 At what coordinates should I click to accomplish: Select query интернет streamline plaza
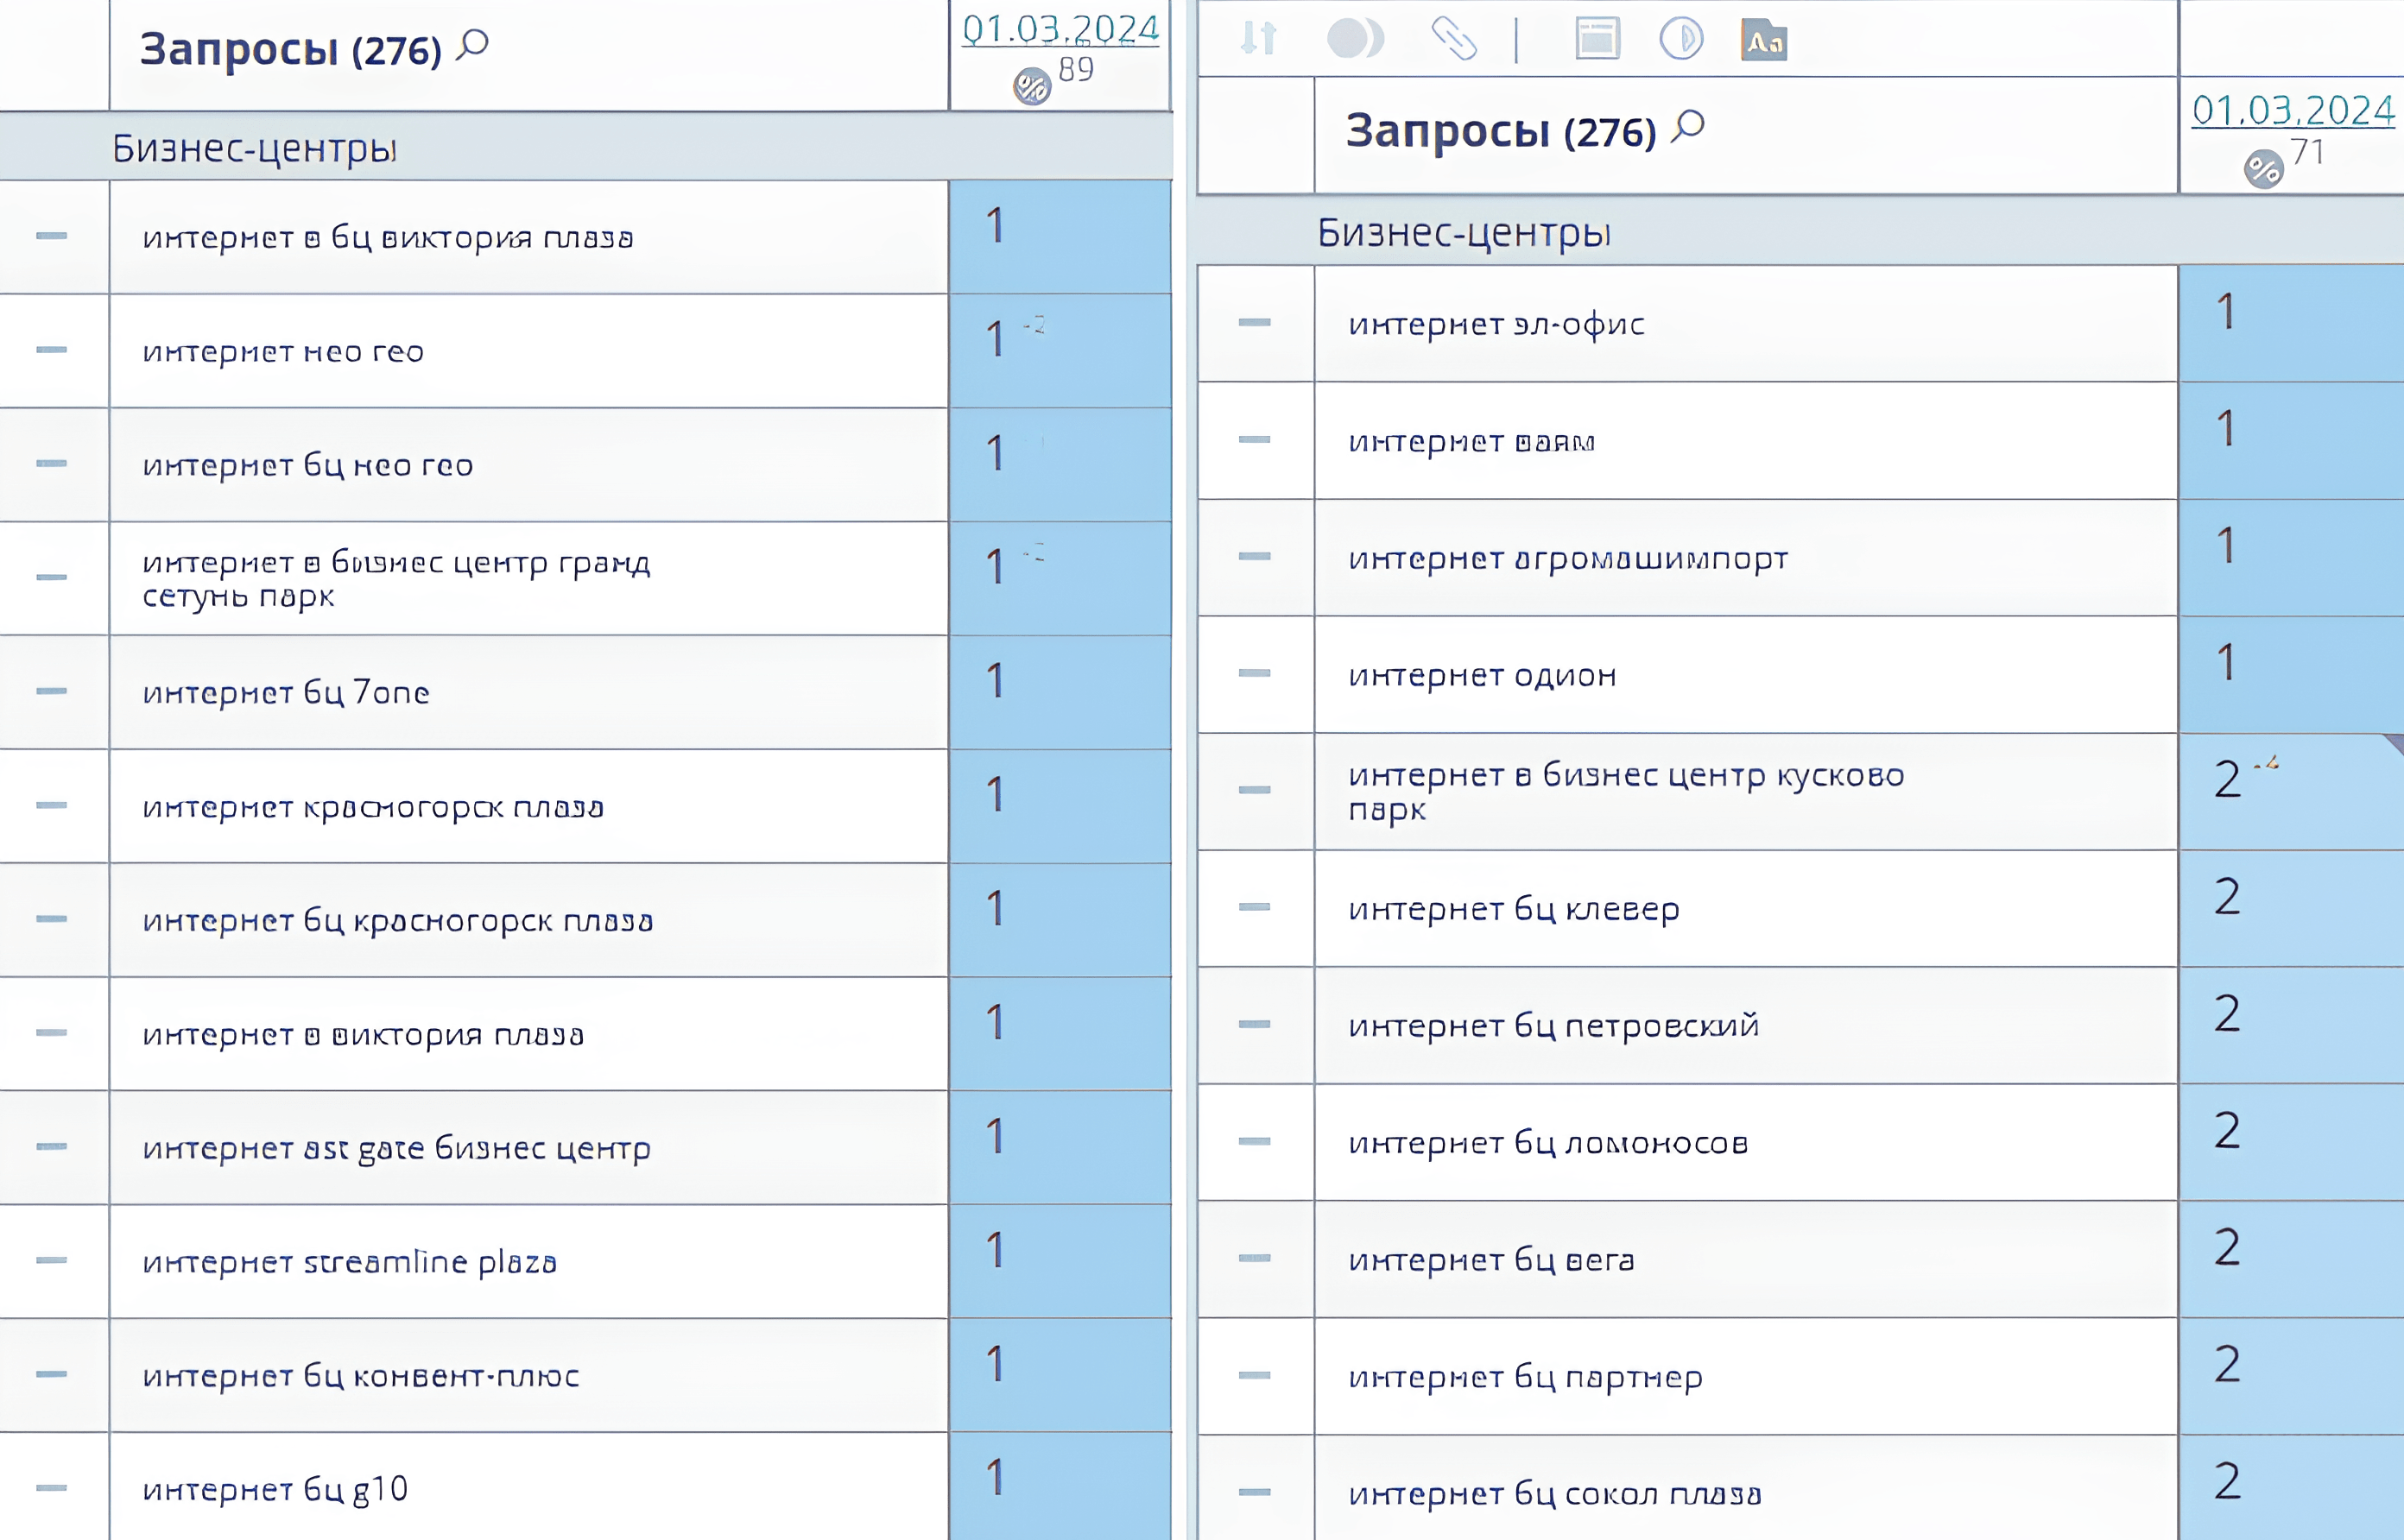(x=349, y=1262)
